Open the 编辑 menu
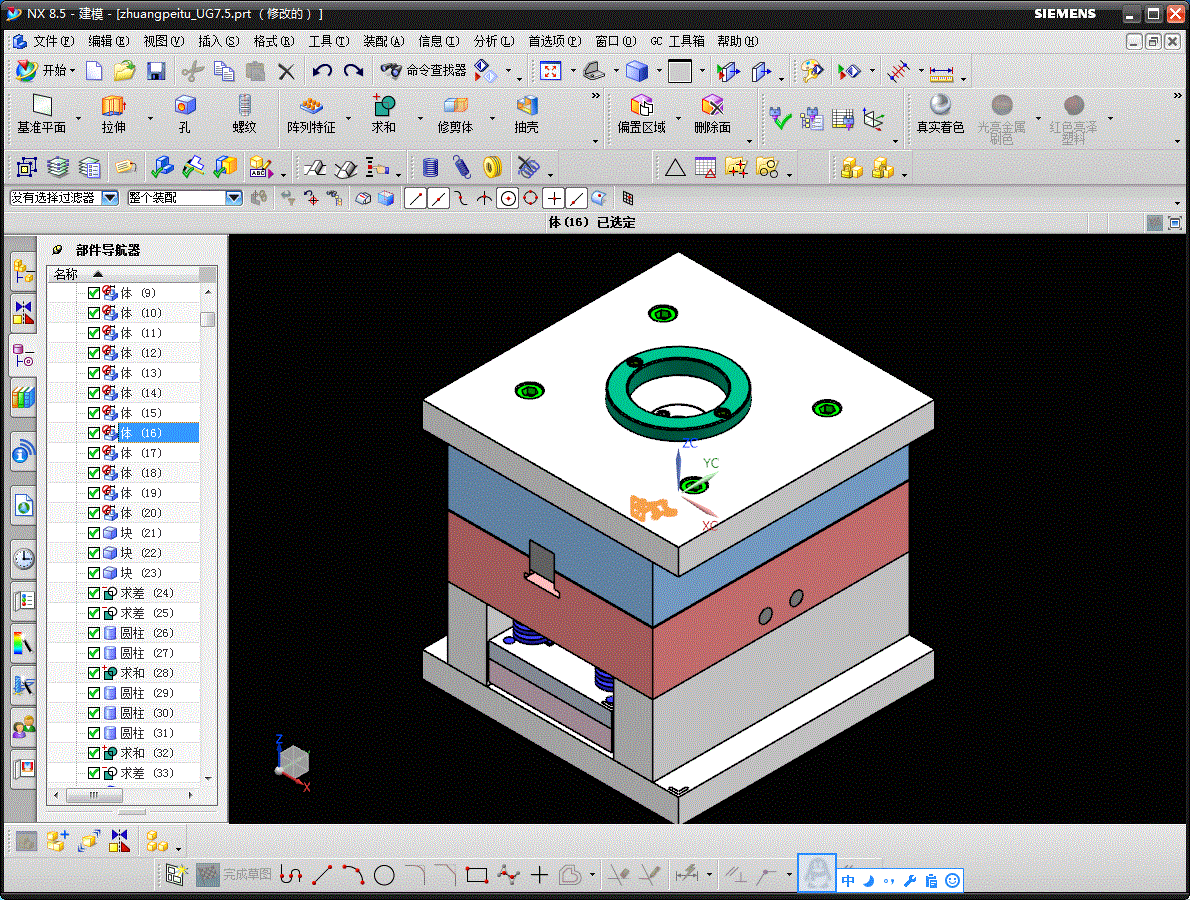This screenshot has height=900, width=1190. (x=109, y=41)
